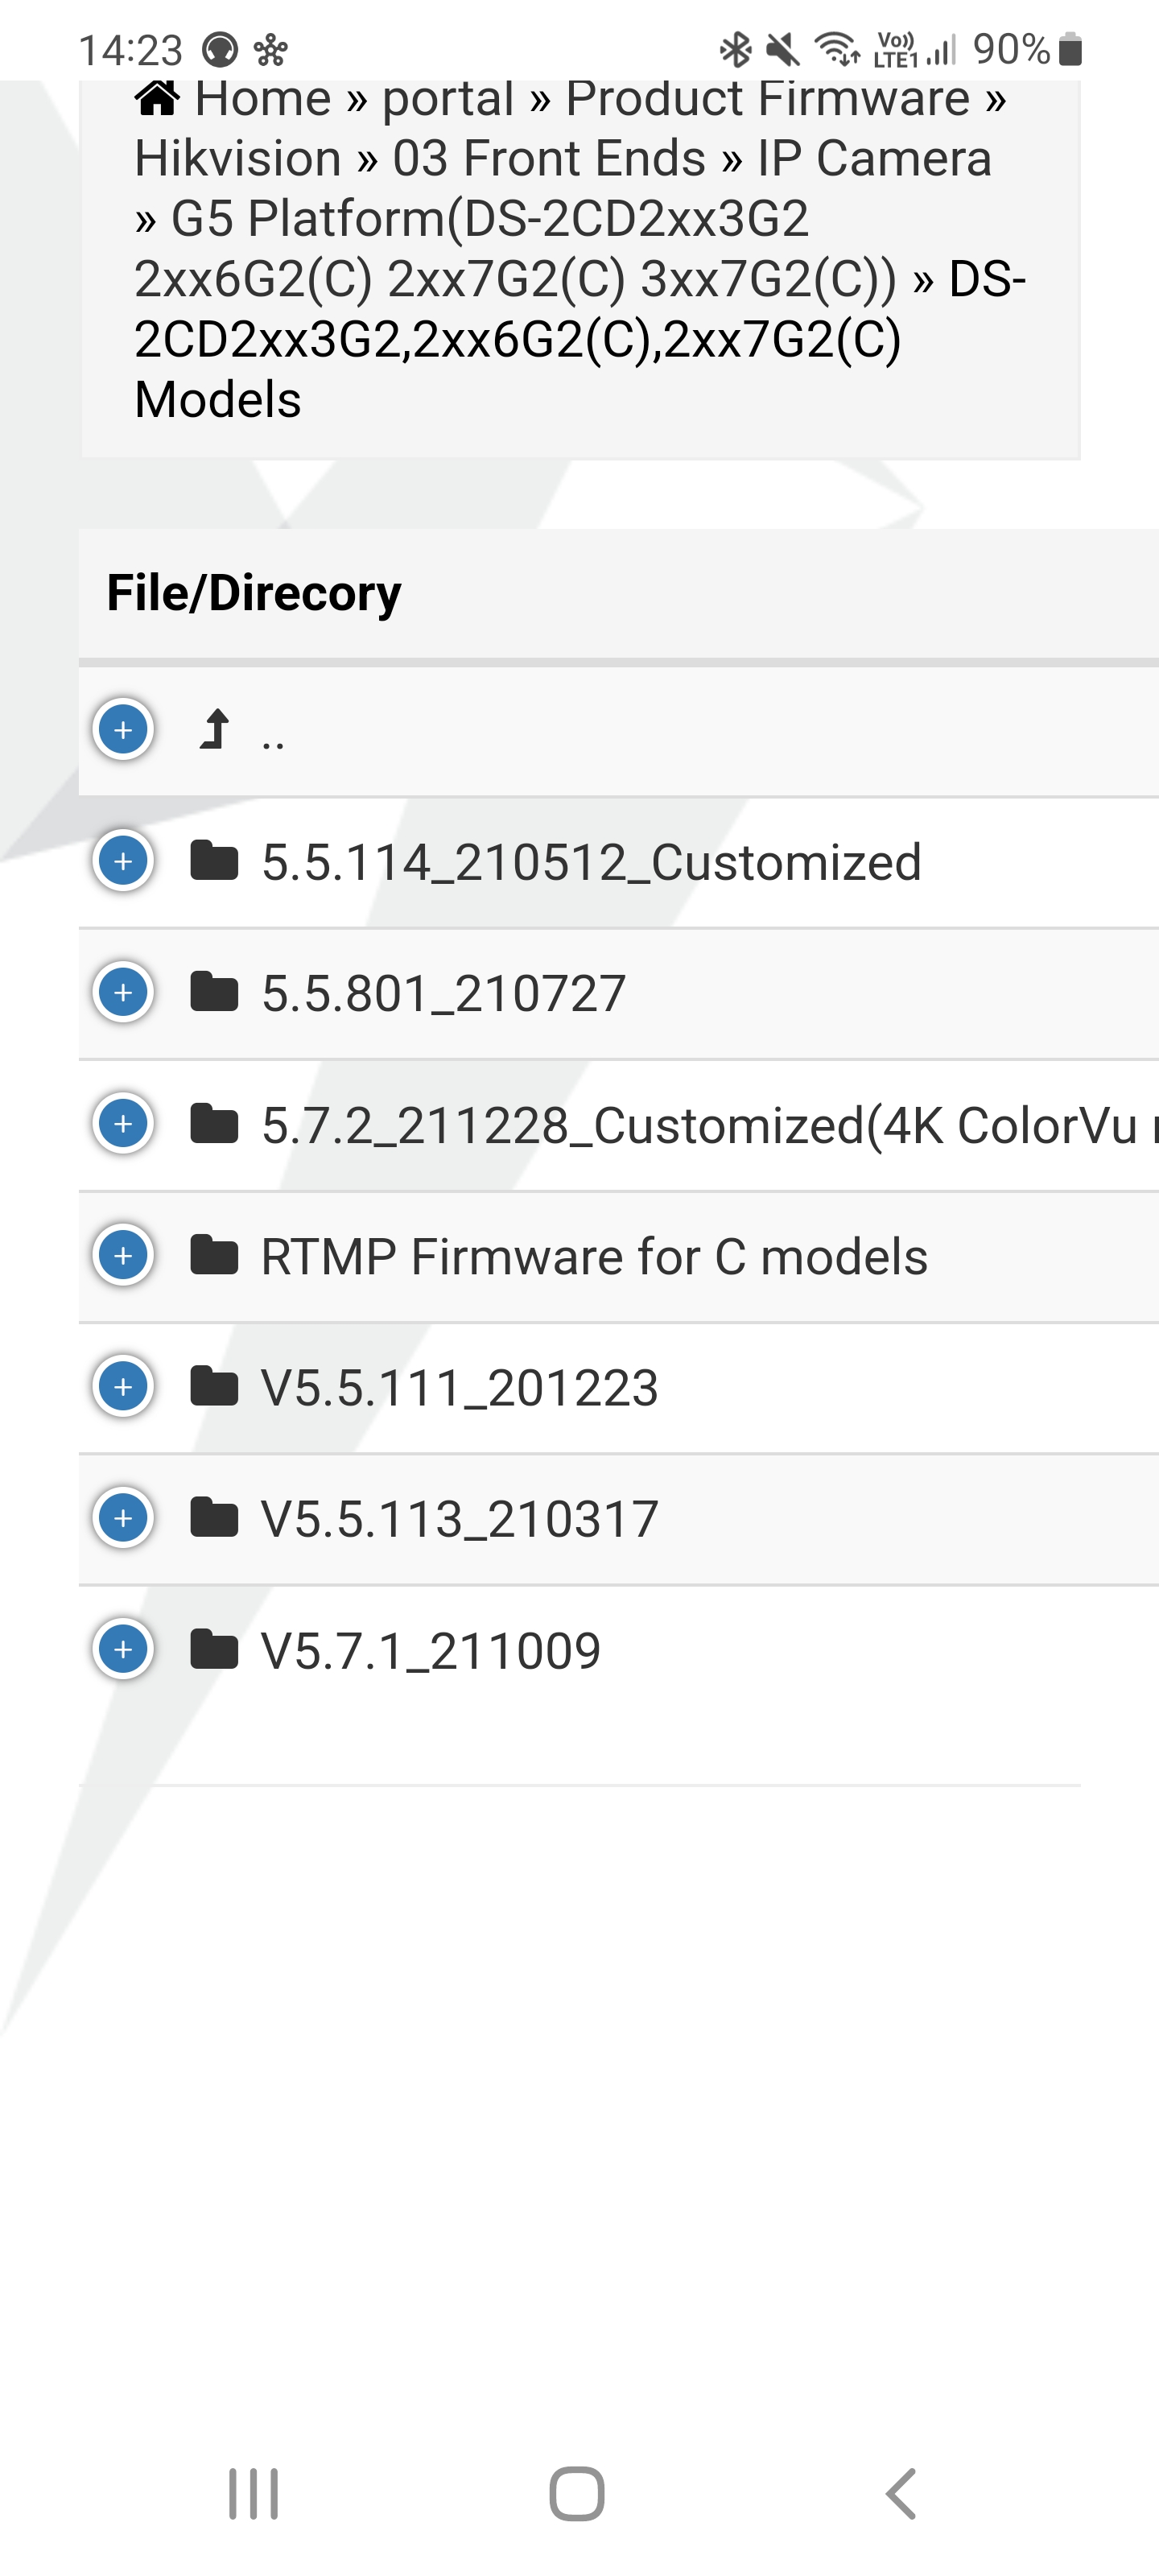This screenshot has height=2576, width=1159.
Task: Expand plus button for parent directory row
Action: 123,730
